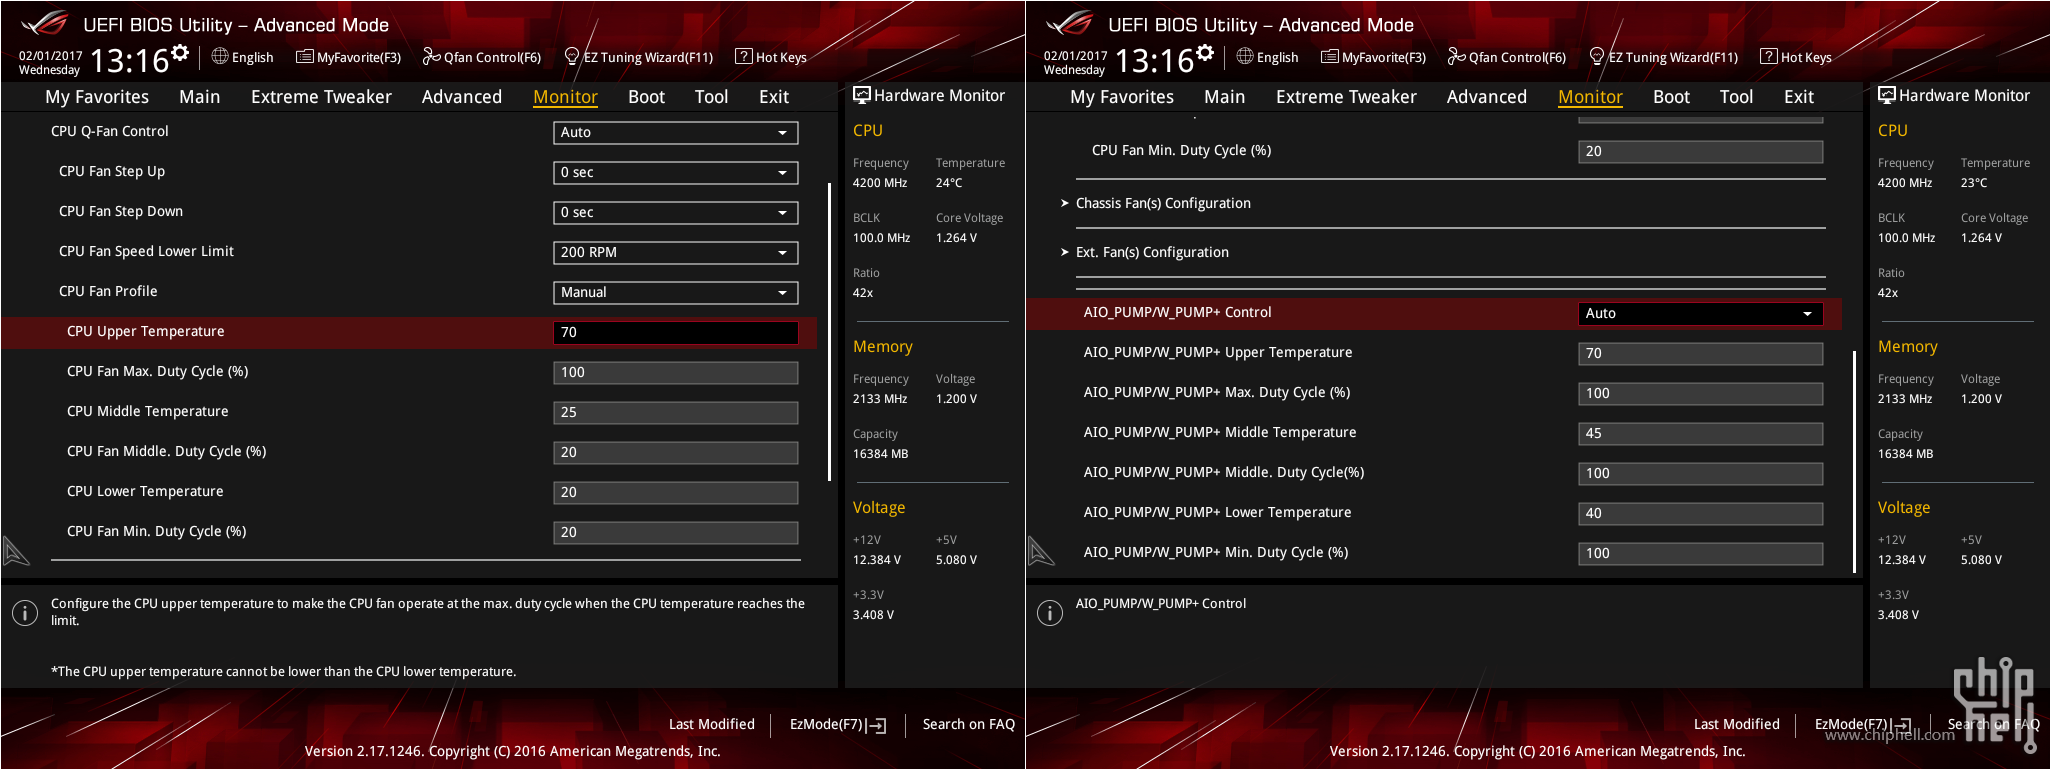Click the left window vertical scrollbar
The image size is (2051, 770).
pyautogui.click(x=829, y=331)
